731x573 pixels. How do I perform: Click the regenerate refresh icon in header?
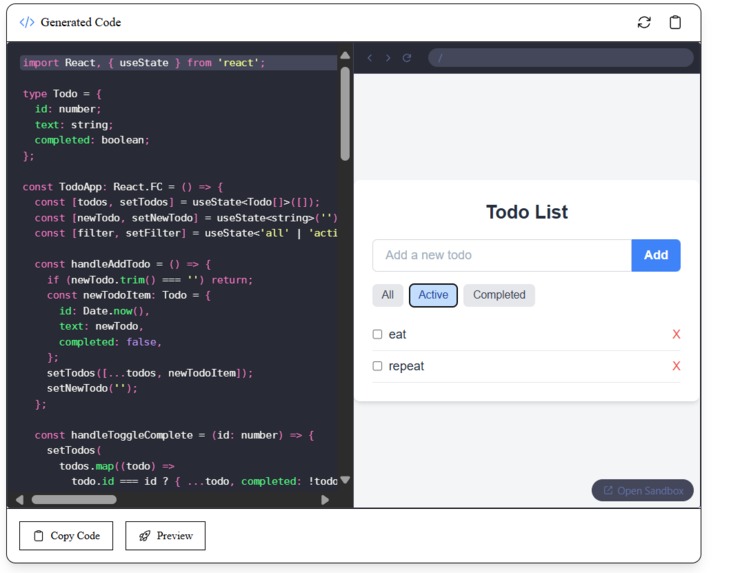[x=644, y=22]
